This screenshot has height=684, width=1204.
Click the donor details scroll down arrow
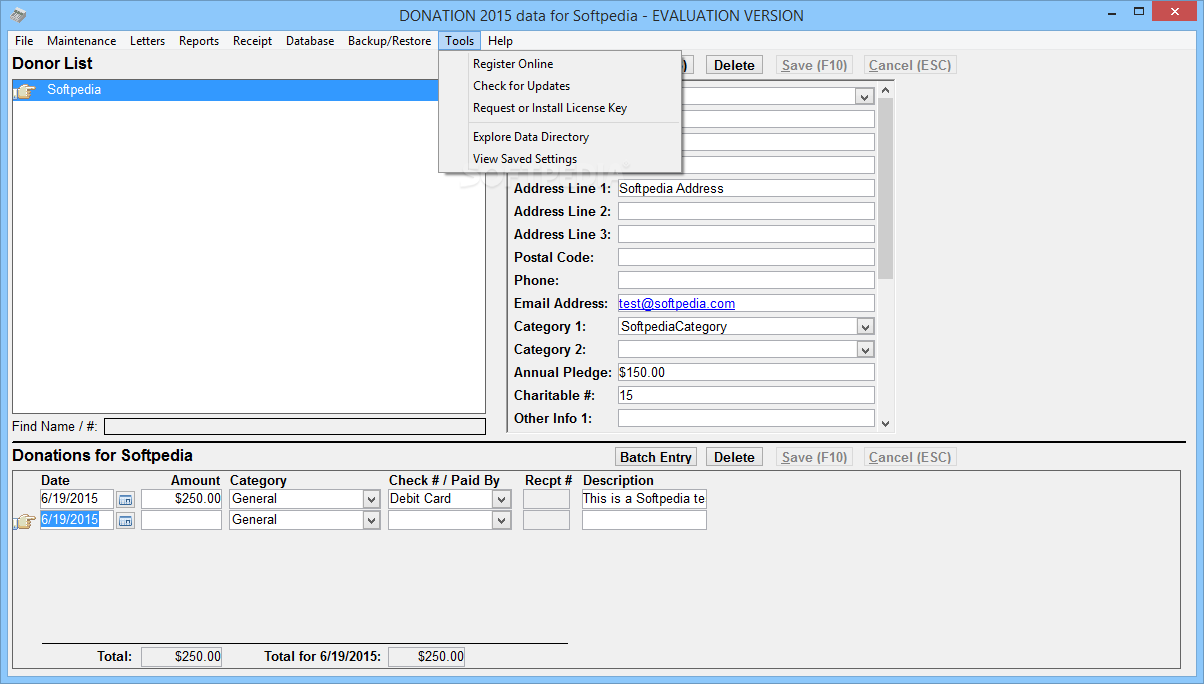coord(886,424)
